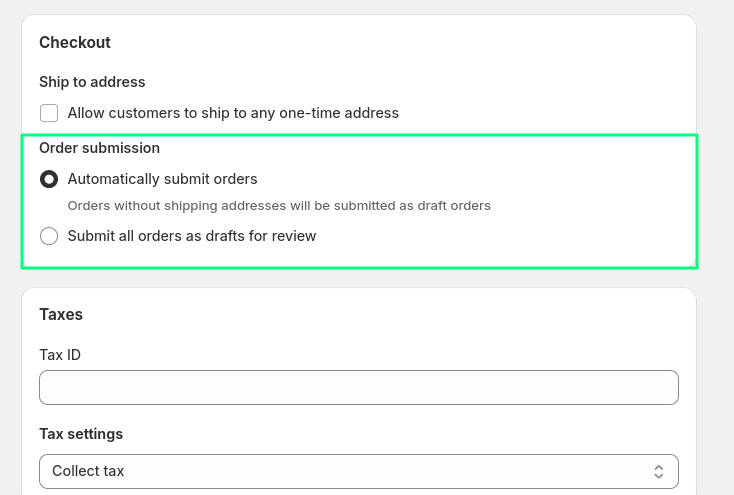Click the Checkout section heading
The width and height of the screenshot is (734, 495).
pyautogui.click(x=75, y=43)
